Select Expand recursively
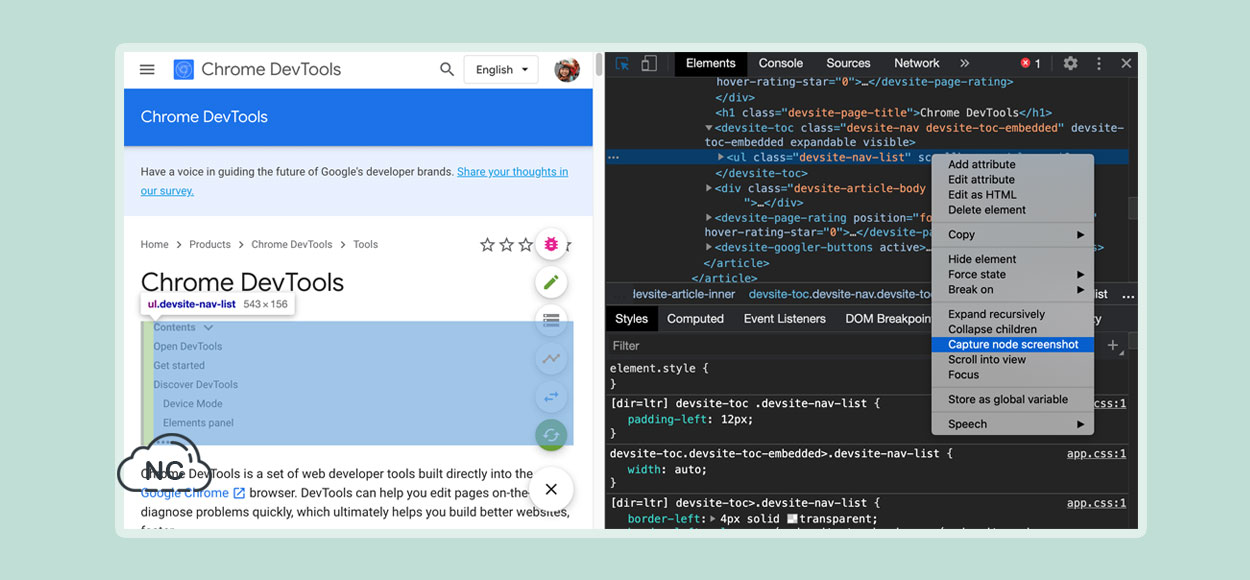This screenshot has width=1250, height=580. pos(1013,314)
